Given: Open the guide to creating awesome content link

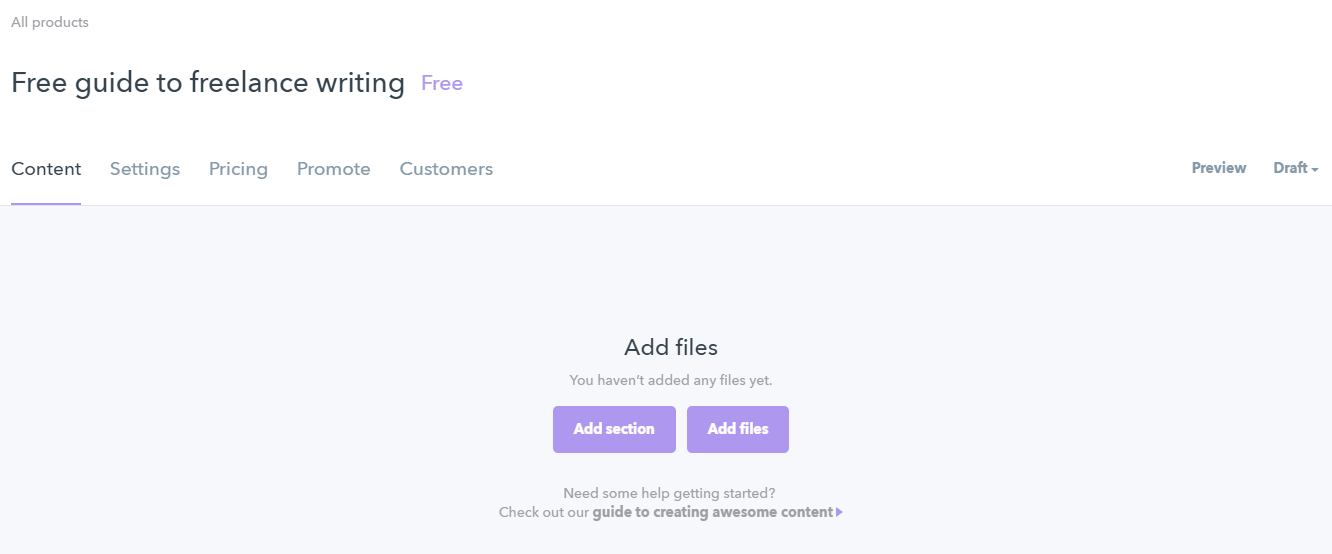Looking at the screenshot, I should (x=712, y=512).
